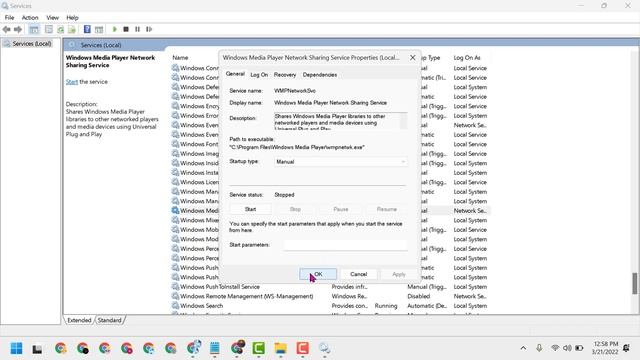Open the Help menu
Screen dimensions: 640x360
tap(72, 18)
